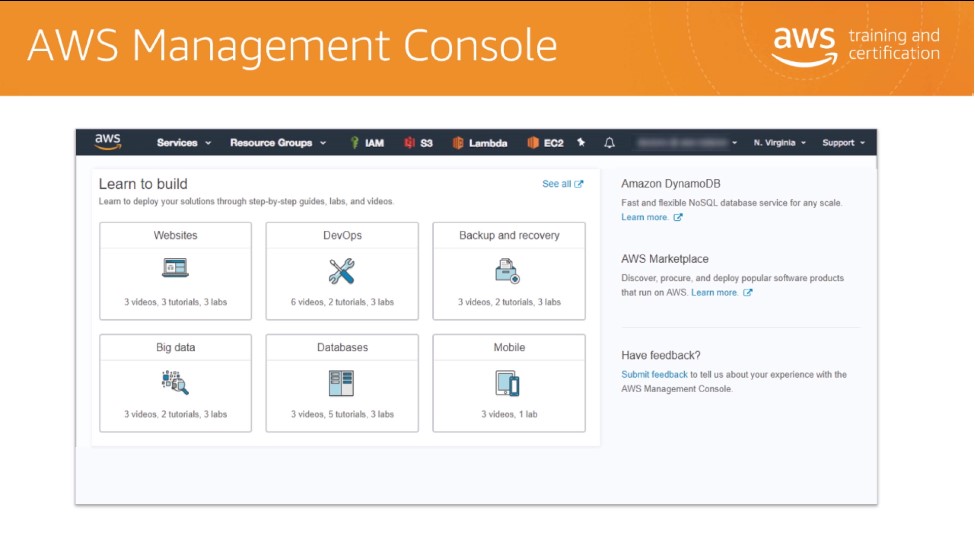Viewport: 975px width, 547px height.
Task: Click the Databases table icon
Action: (x=341, y=383)
